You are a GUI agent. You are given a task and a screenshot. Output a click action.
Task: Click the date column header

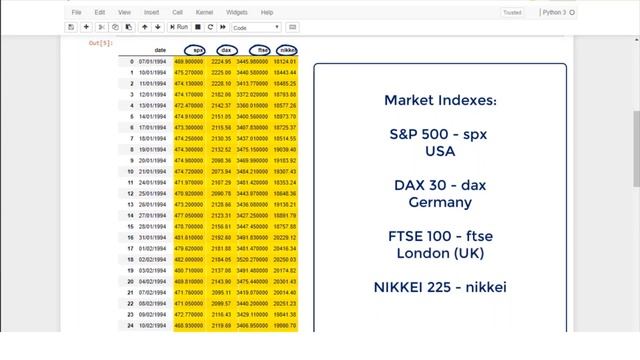160,50
